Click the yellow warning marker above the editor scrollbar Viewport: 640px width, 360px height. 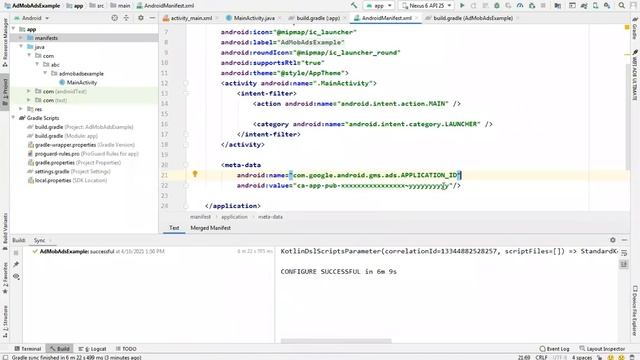tap(627, 27)
